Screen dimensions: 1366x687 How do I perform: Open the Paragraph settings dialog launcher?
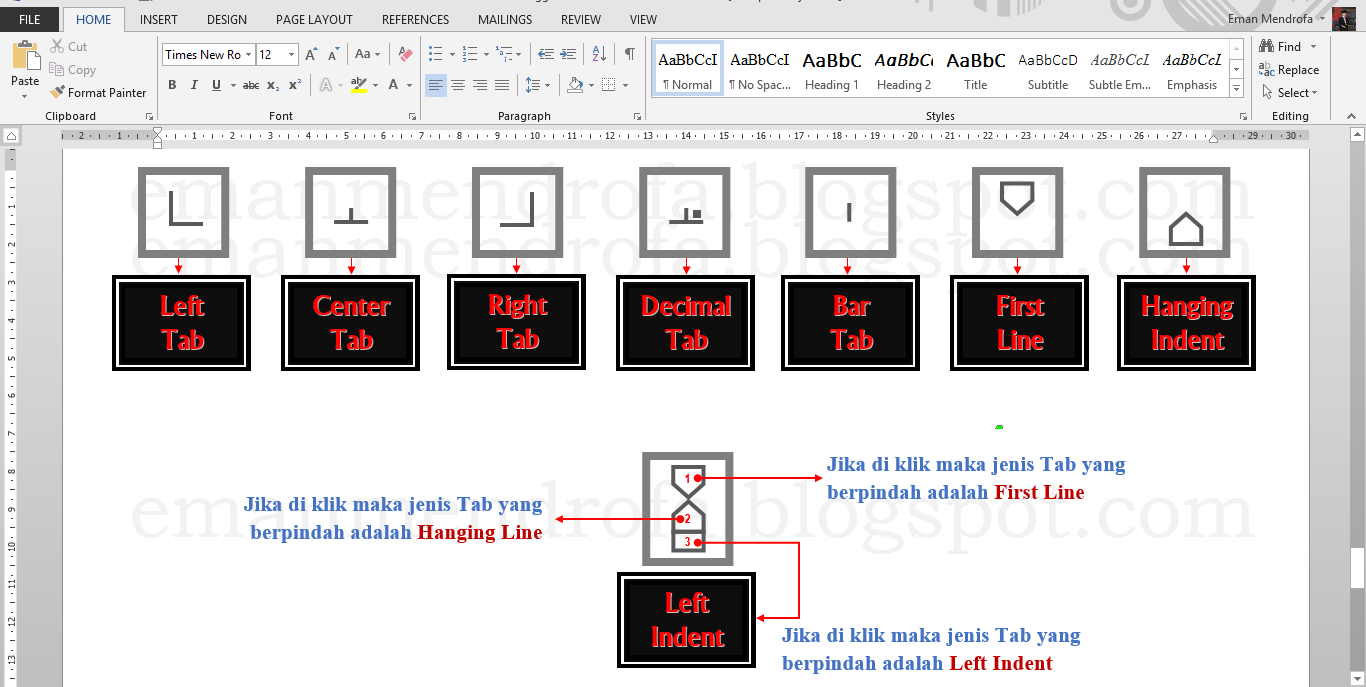click(x=638, y=117)
